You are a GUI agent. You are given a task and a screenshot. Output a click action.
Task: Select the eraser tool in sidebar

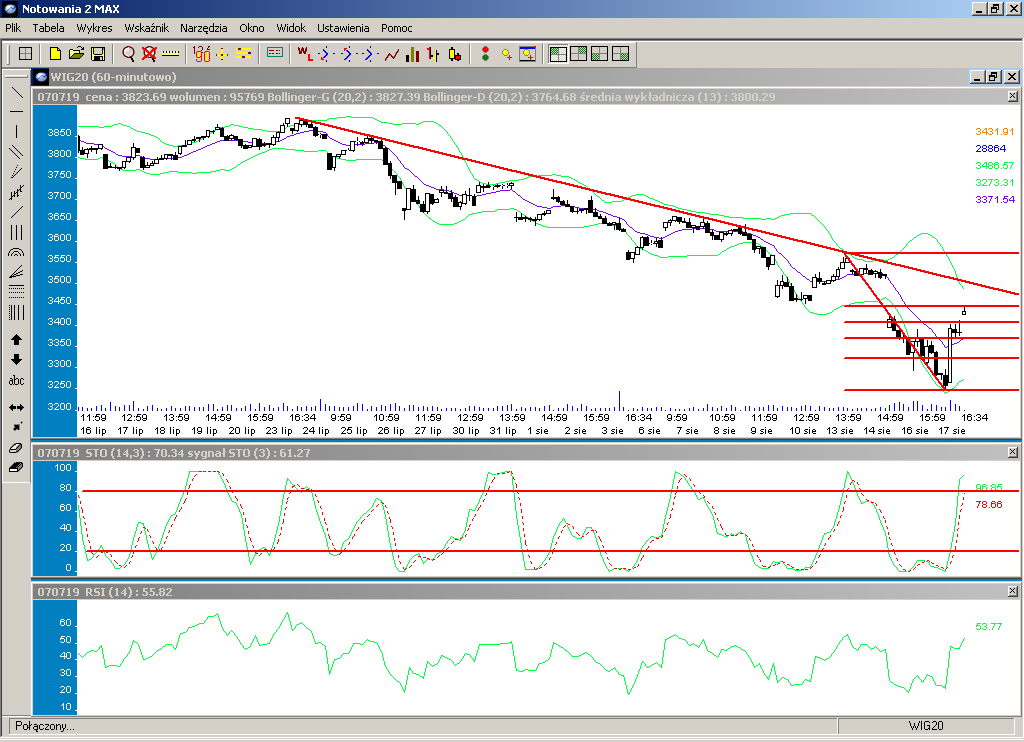click(x=16, y=466)
